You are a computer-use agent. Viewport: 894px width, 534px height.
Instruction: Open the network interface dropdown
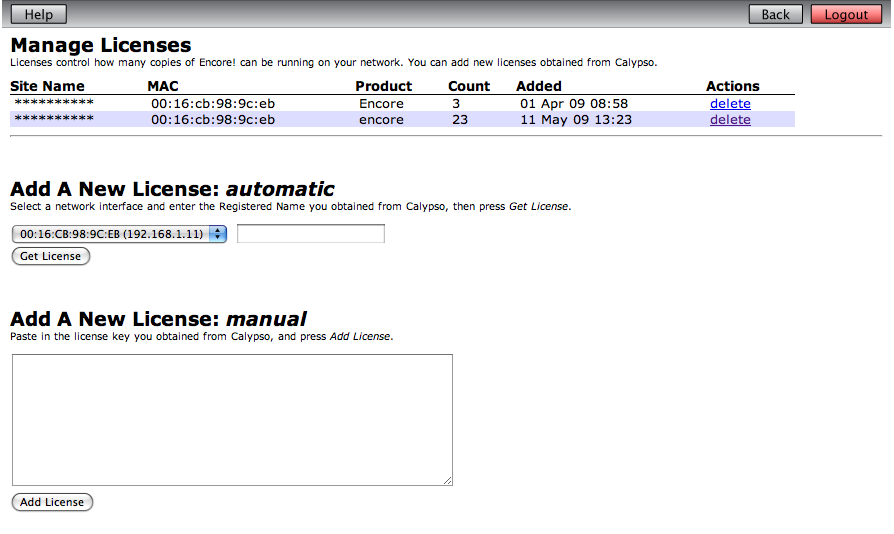119,233
